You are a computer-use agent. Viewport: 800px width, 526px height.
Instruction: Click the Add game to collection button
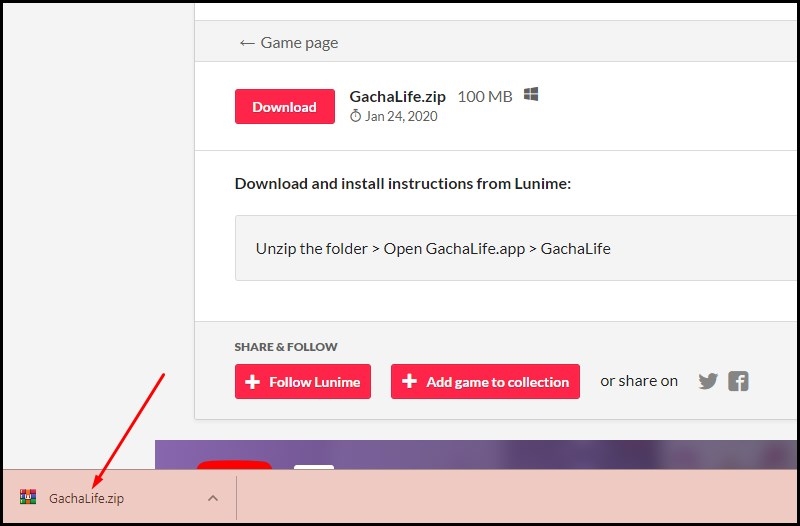pyautogui.click(x=485, y=382)
